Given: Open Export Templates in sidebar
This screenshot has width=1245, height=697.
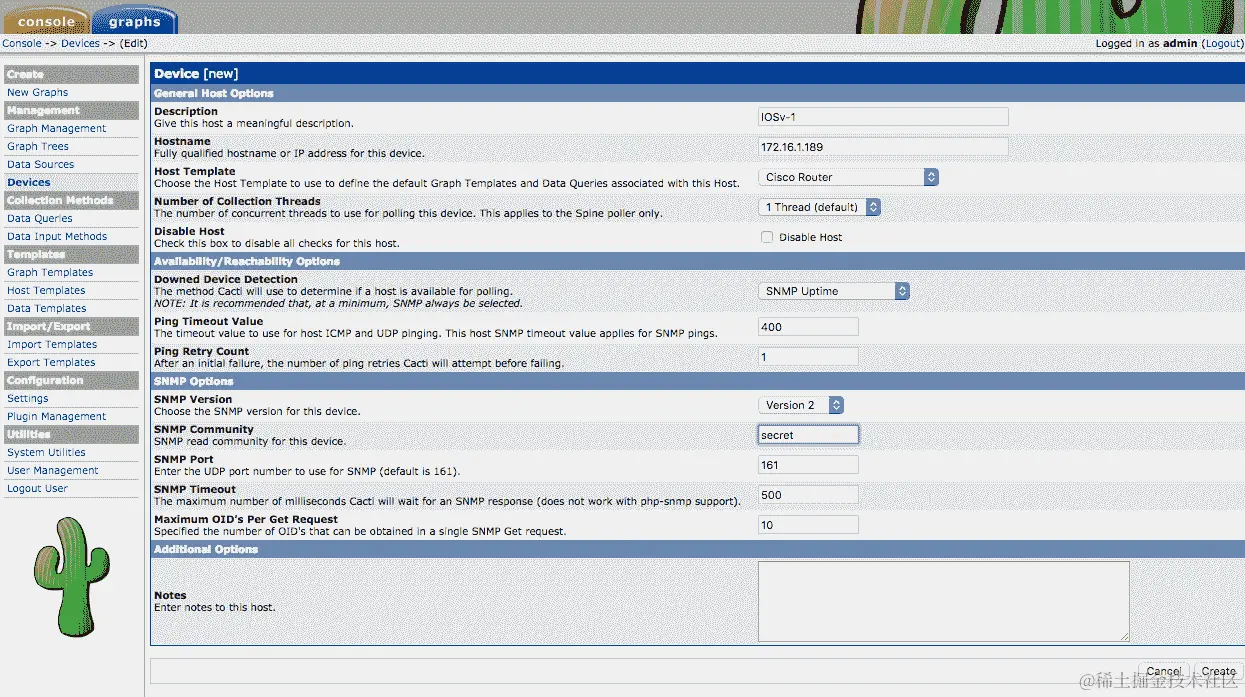Looking at the screenshot, I should pos(51,362).
